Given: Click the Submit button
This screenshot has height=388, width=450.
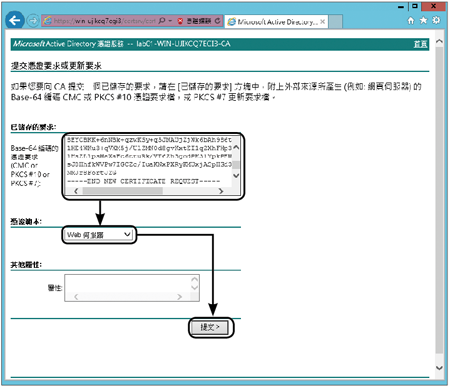Looking at the screenshot, I should pyautogui.click(x=210, y=327).
